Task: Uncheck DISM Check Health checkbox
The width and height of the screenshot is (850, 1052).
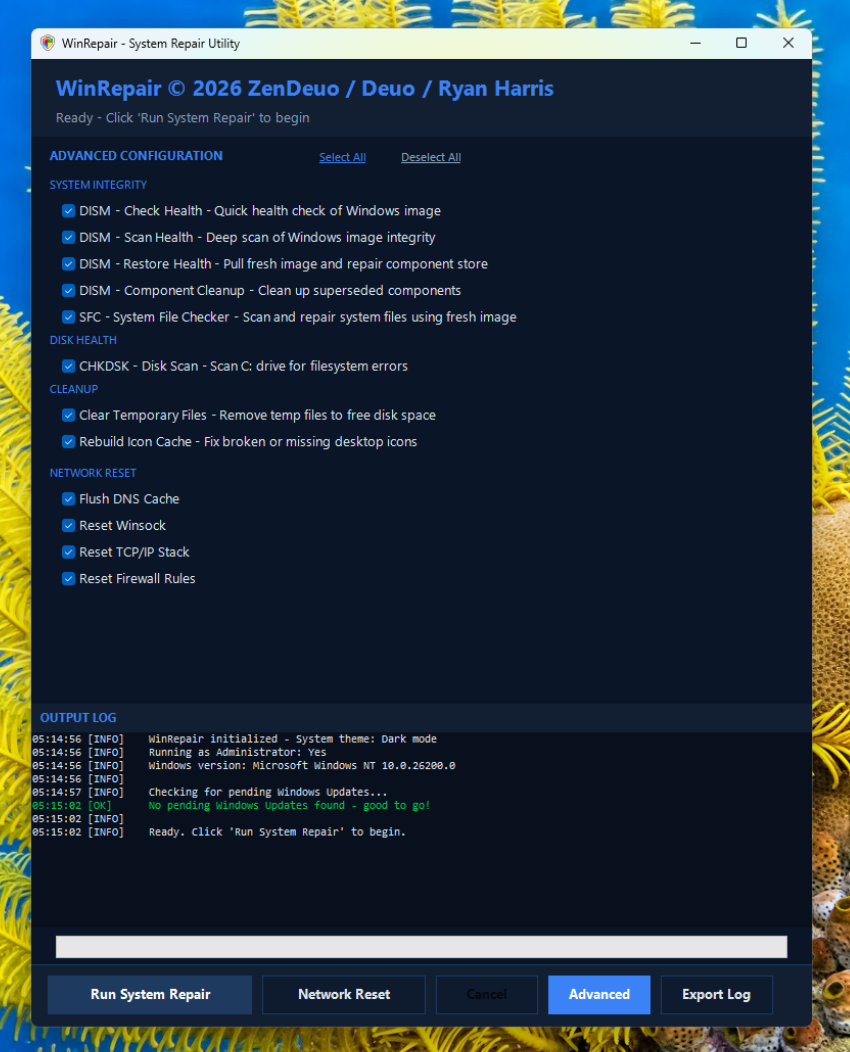Action: point(69,211)
